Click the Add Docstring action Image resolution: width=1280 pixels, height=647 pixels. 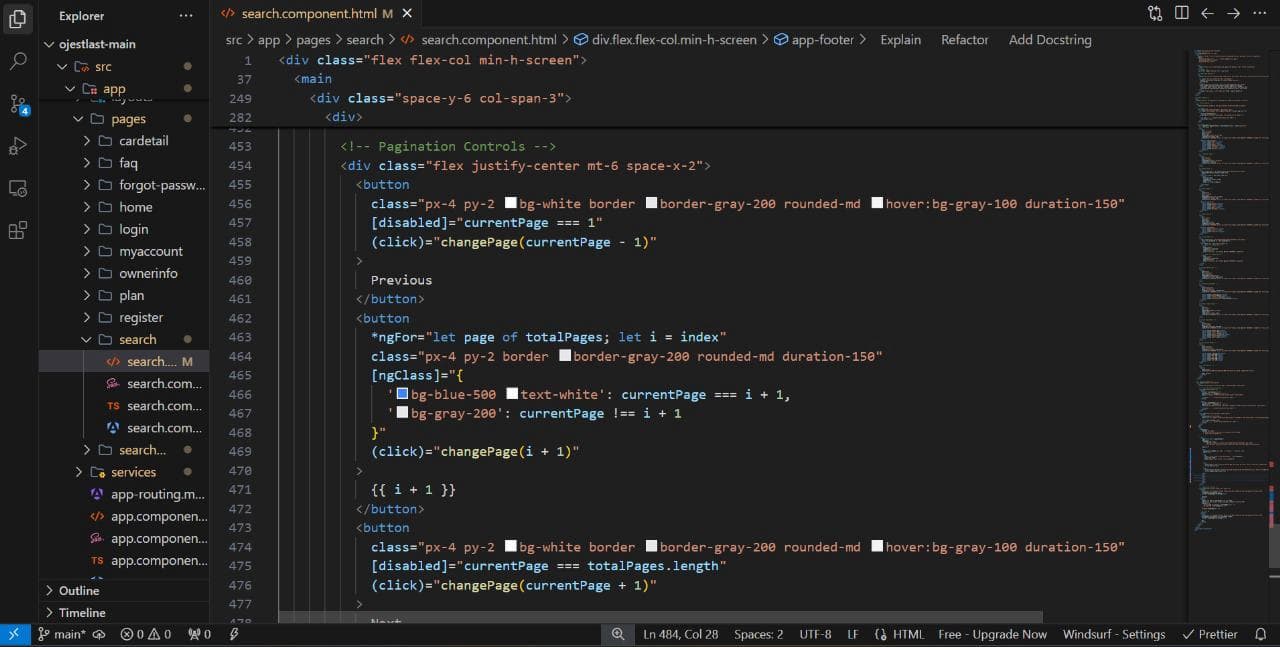[x=1050, y=40]
